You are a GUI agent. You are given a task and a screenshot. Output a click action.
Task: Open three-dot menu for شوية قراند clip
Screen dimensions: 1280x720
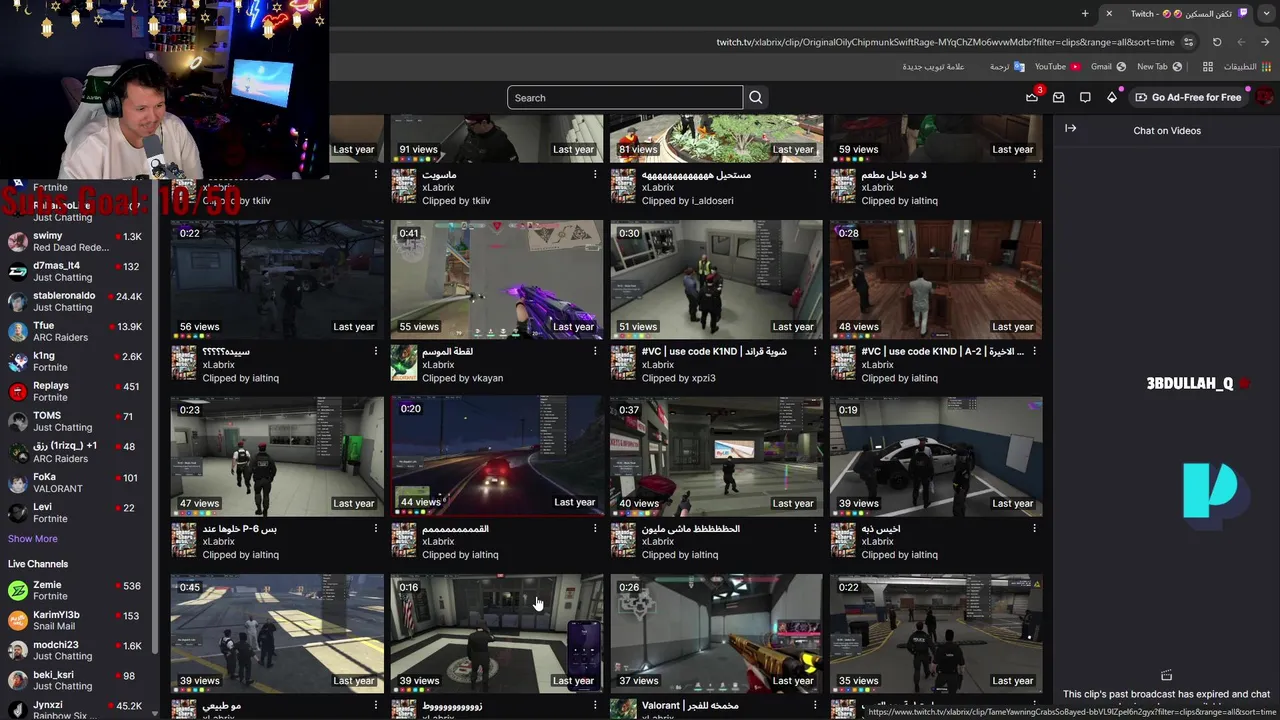[815, 351]
